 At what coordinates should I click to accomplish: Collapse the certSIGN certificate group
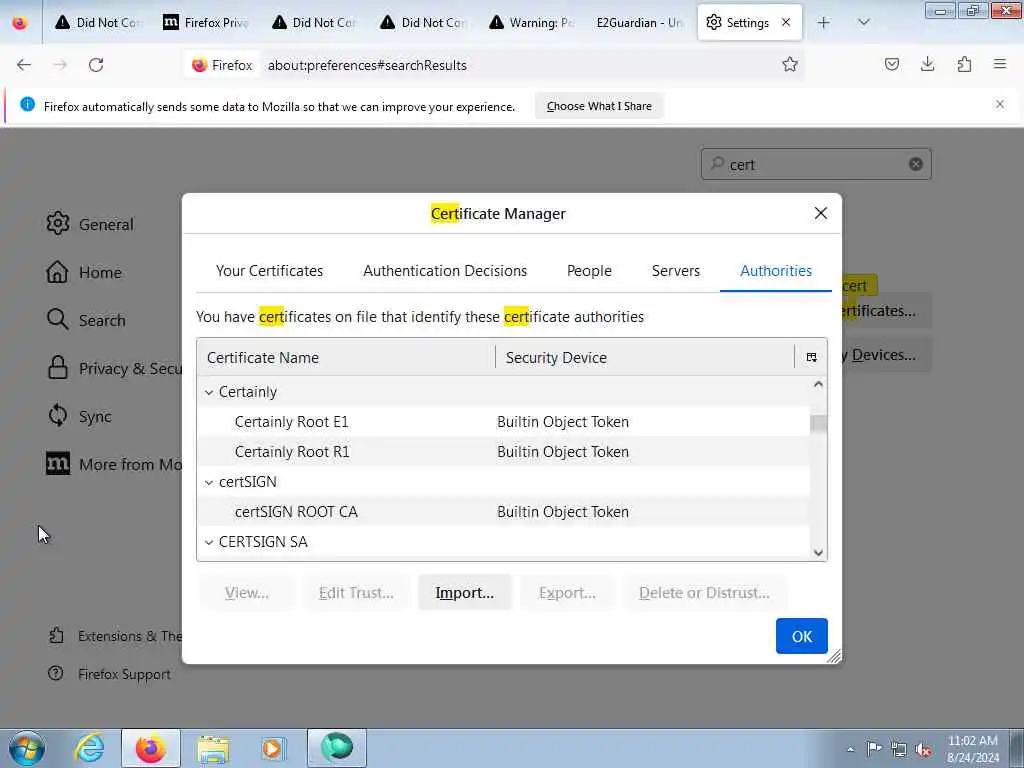209,482
